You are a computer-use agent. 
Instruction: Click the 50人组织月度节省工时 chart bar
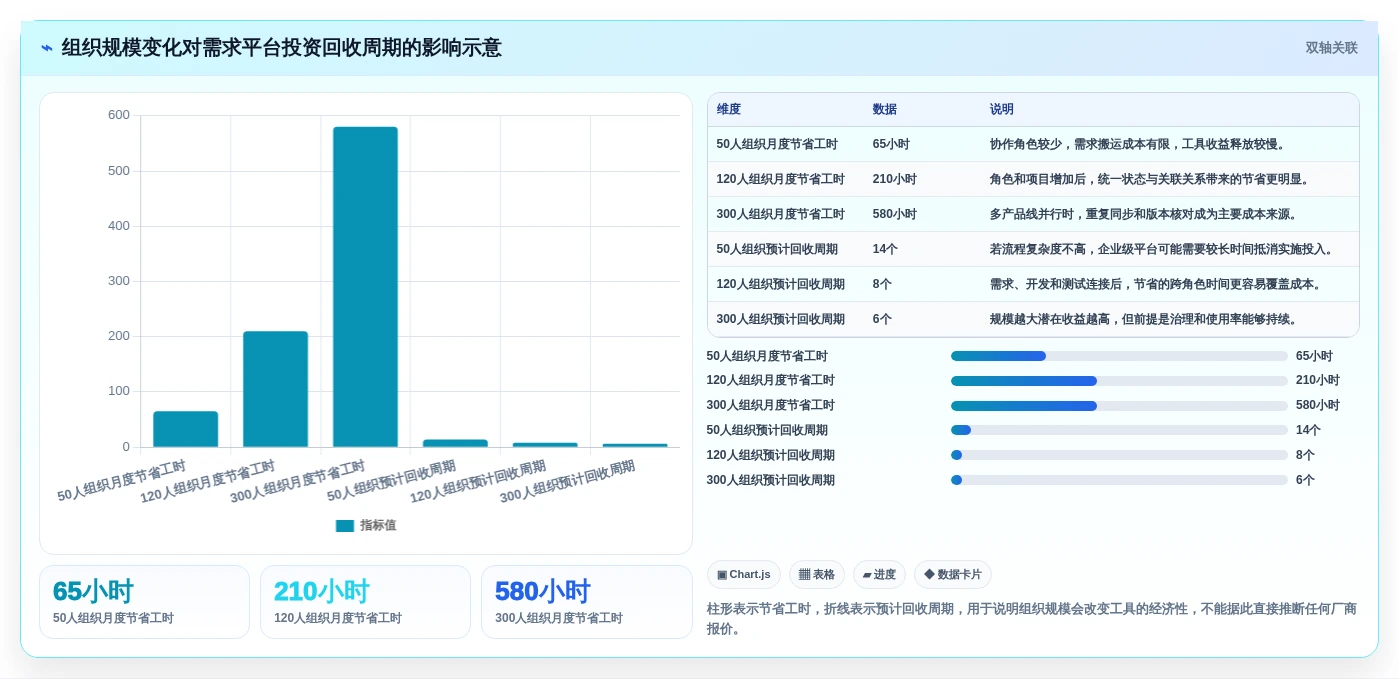185,429
